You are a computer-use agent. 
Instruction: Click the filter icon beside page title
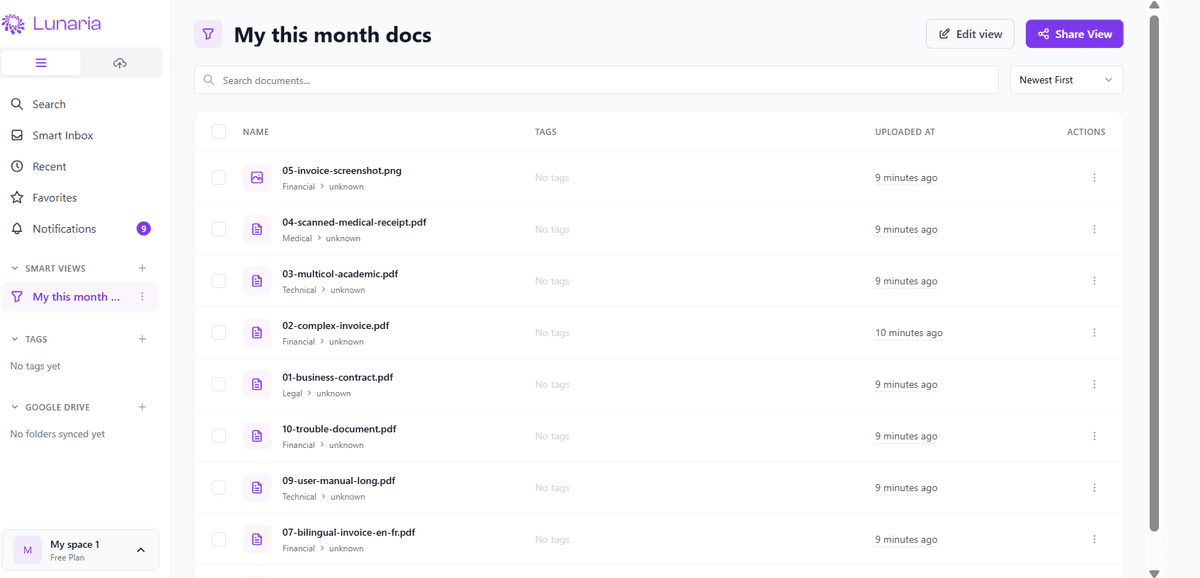pos(208,34)
